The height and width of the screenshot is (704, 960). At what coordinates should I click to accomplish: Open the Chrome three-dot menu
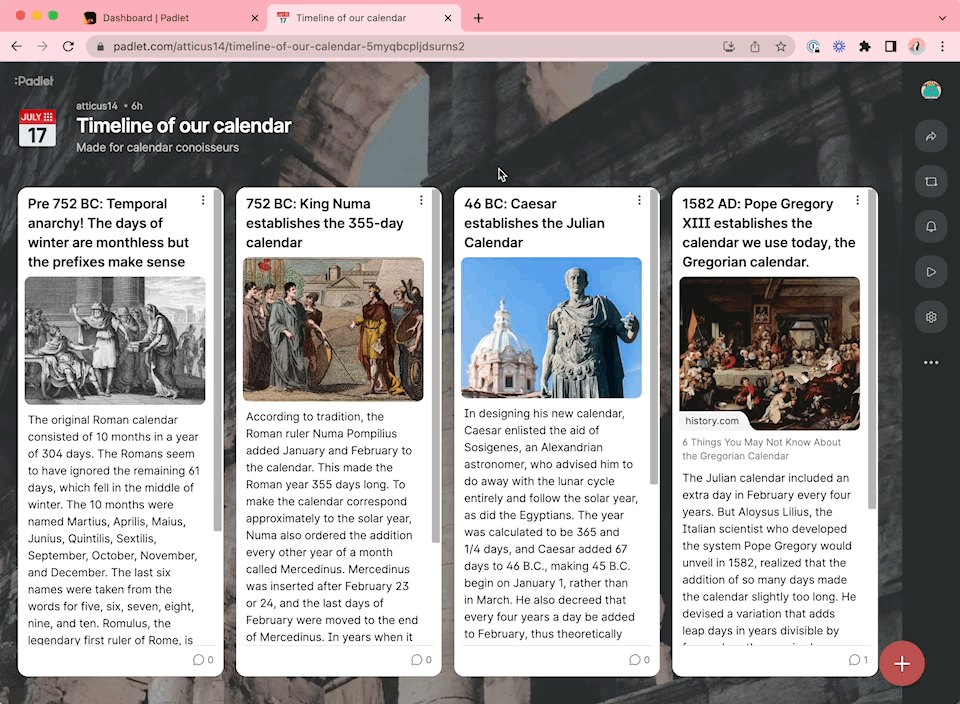942,47
